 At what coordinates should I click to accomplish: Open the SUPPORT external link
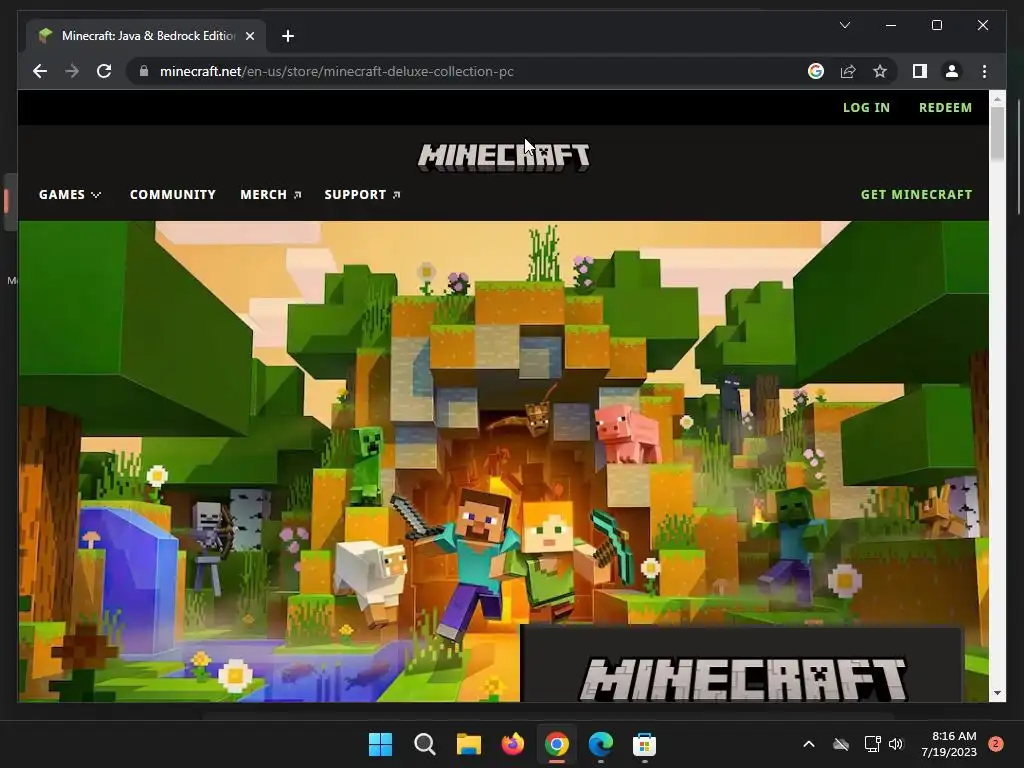coord(362,195)
